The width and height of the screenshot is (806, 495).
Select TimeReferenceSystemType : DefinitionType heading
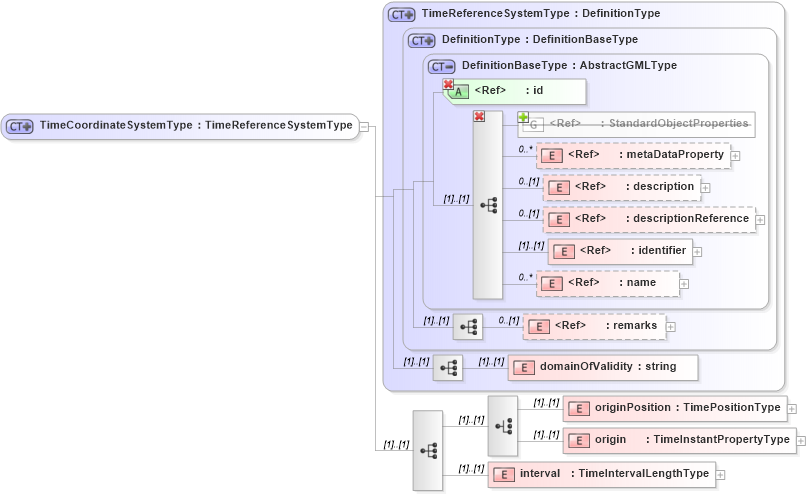pos(541,13)
